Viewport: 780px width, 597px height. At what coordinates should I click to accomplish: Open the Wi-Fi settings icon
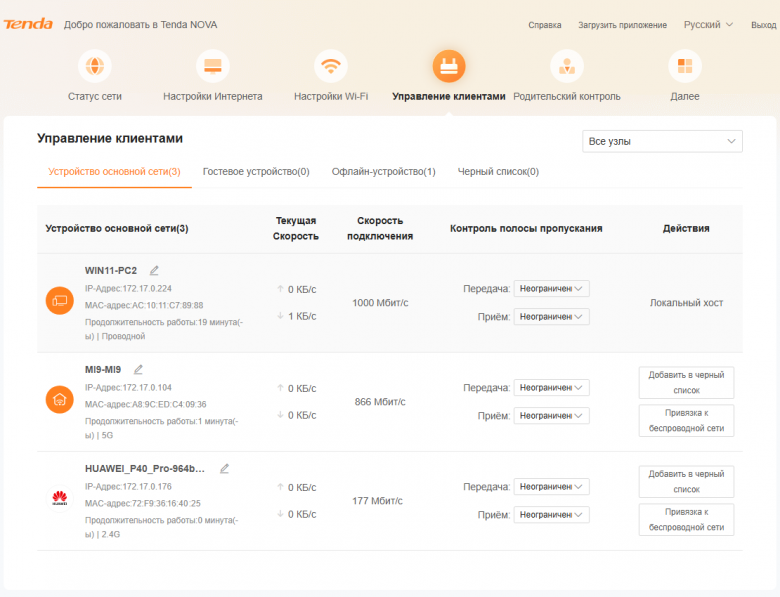click(330, 67)
